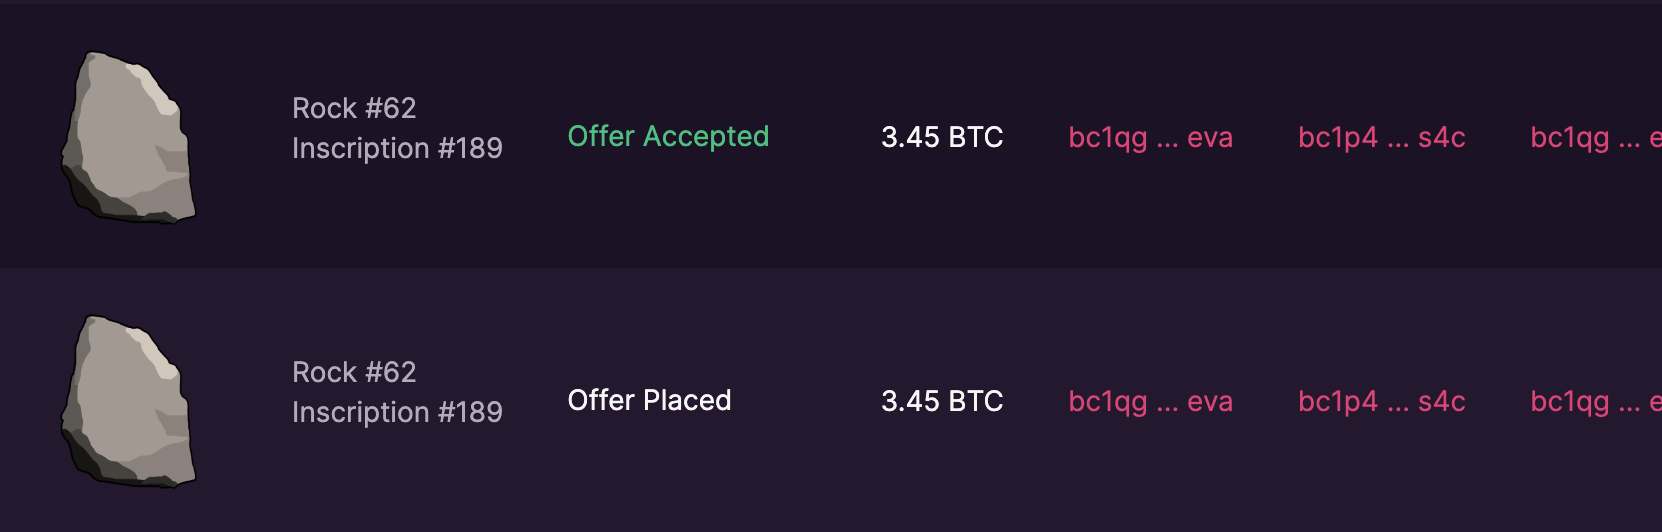Screen dimensions: 1662x532
Task: Open address bc1p4 ... s4c in Offer Accepted row
Action: [x=1381, y=137]
